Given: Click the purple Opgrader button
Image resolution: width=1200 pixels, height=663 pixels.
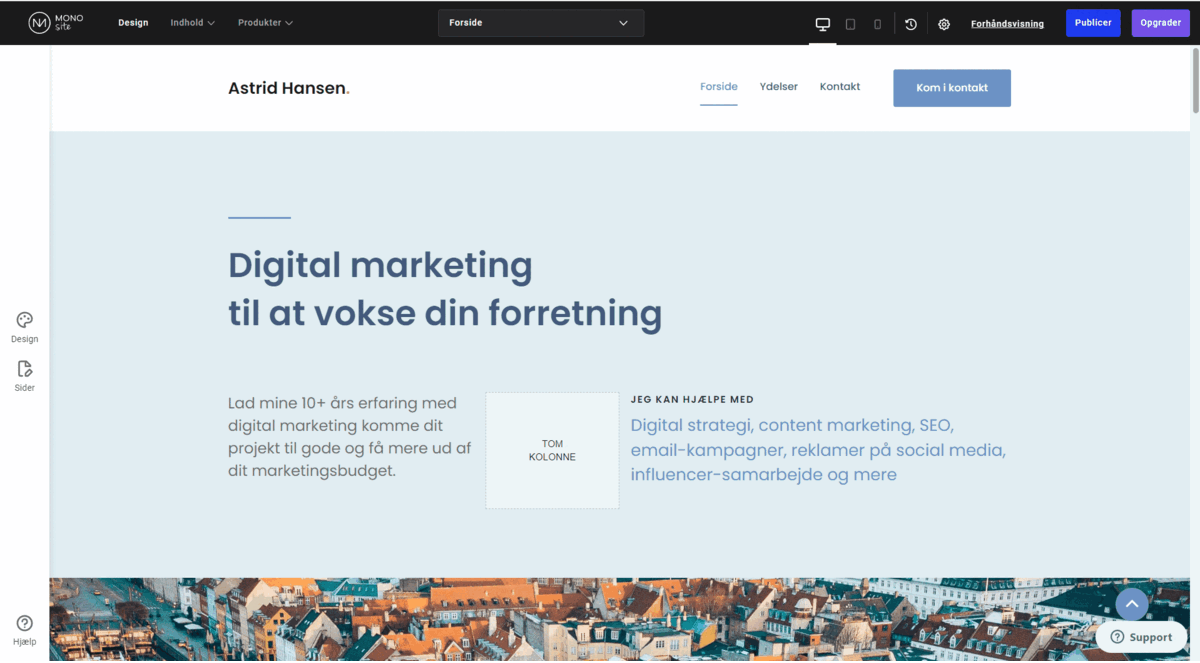Looking at the screenshot, I should (x=1161, y=23).
